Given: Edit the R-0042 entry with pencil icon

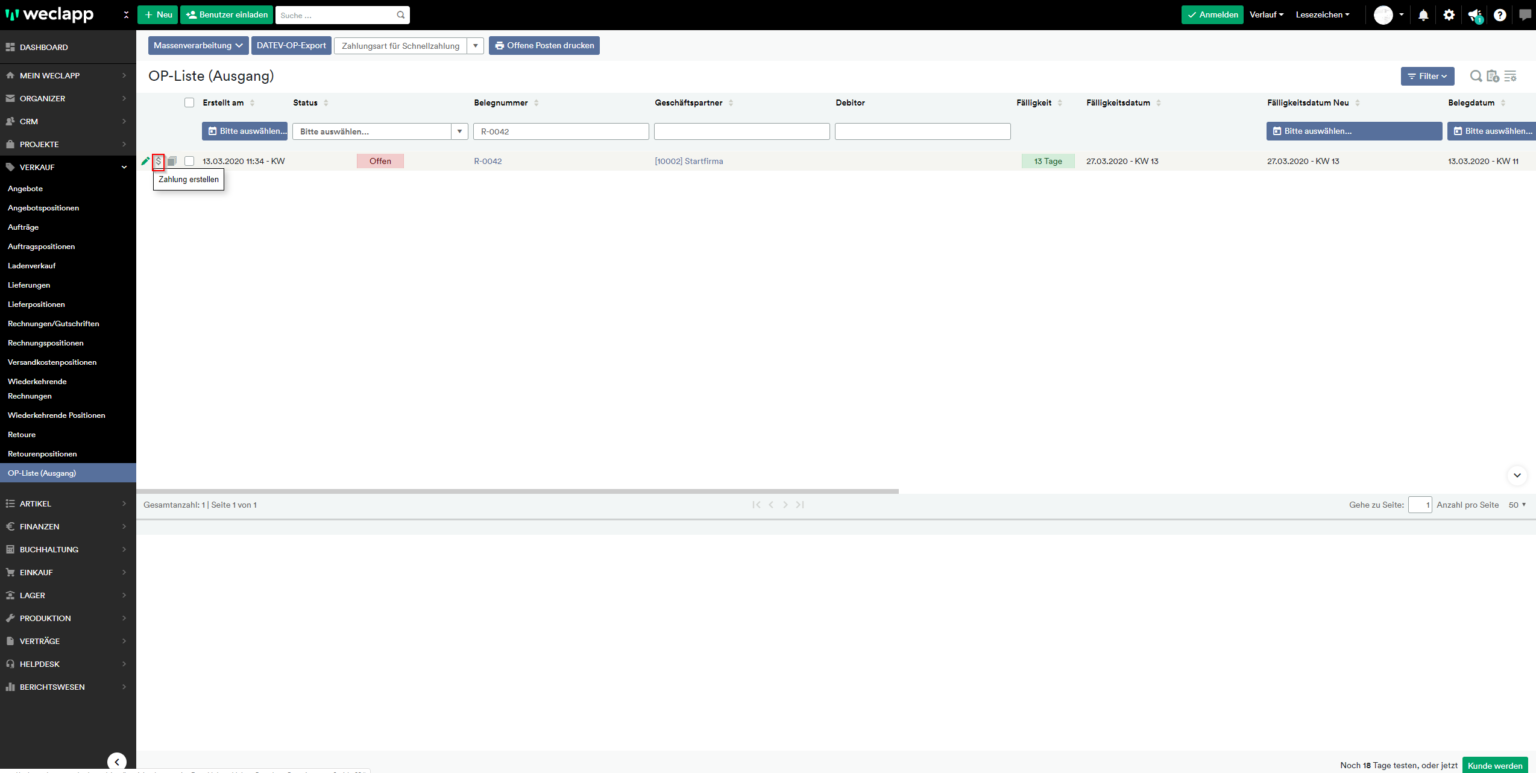Looking at the screenshot, I should tap(145, 161).
